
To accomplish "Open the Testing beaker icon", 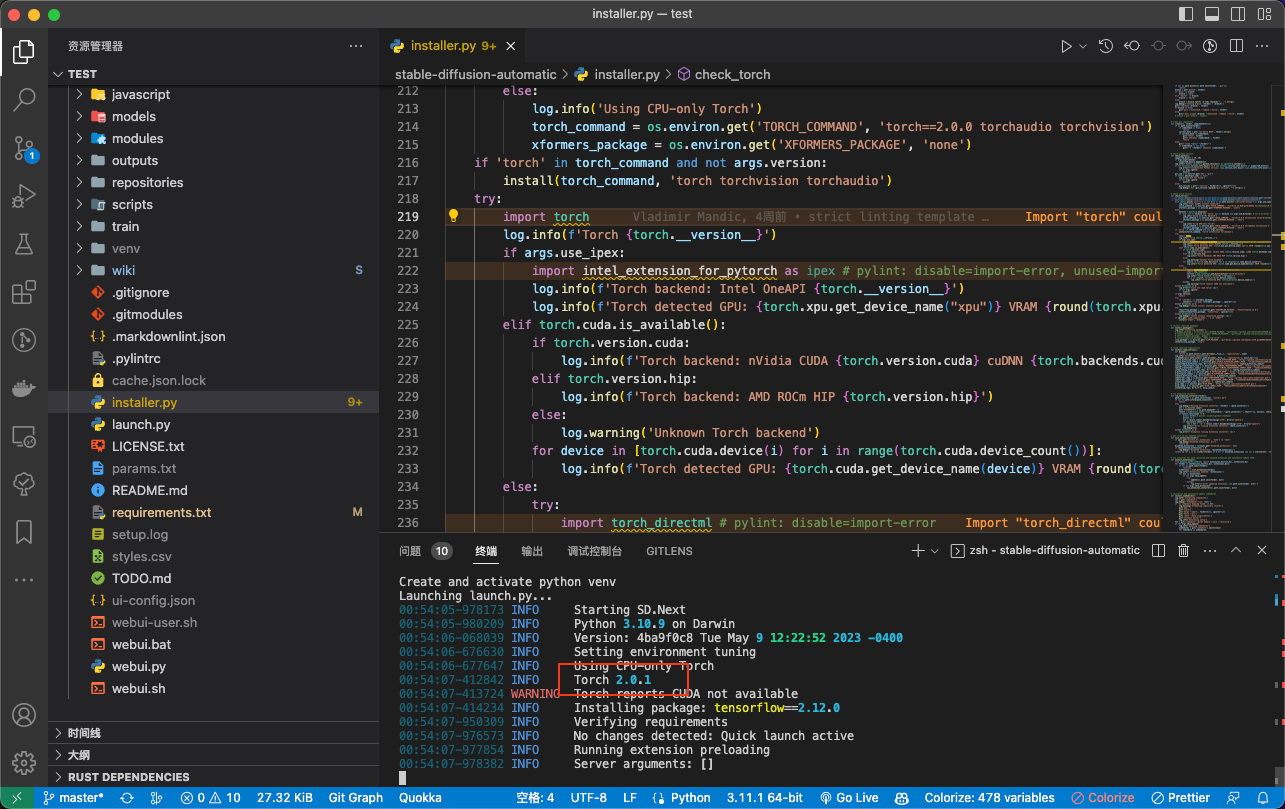I will pyautogui.click(x=24, y=244).
